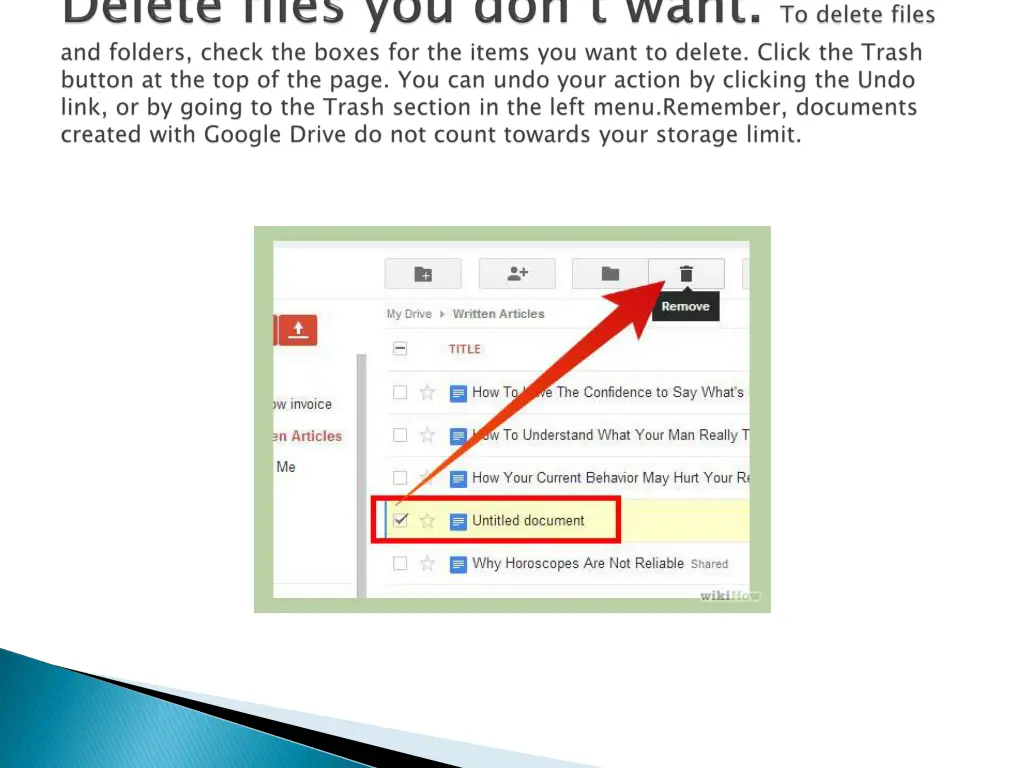Viewport: 1024px width, 768px height.
Task: Click the Move to folder icon
Action: (610, 274)
